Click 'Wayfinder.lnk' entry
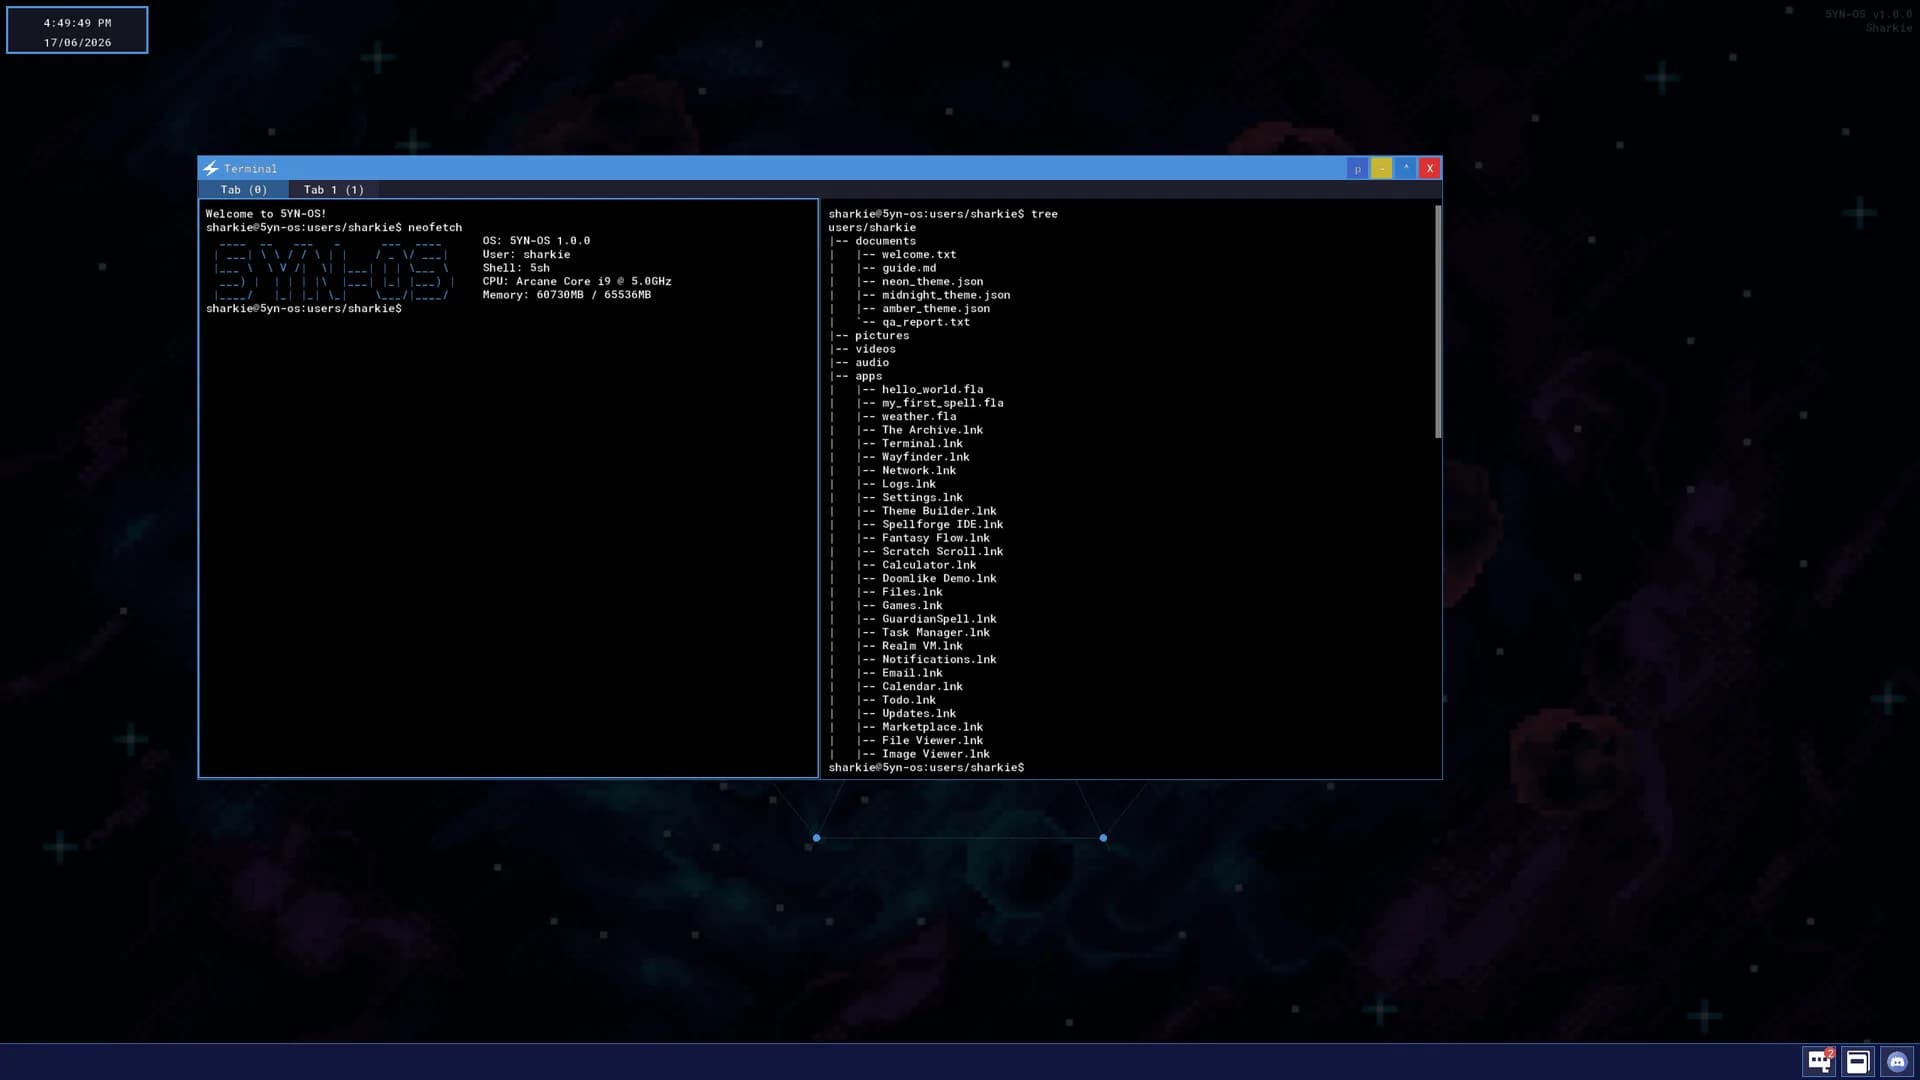 926,457
